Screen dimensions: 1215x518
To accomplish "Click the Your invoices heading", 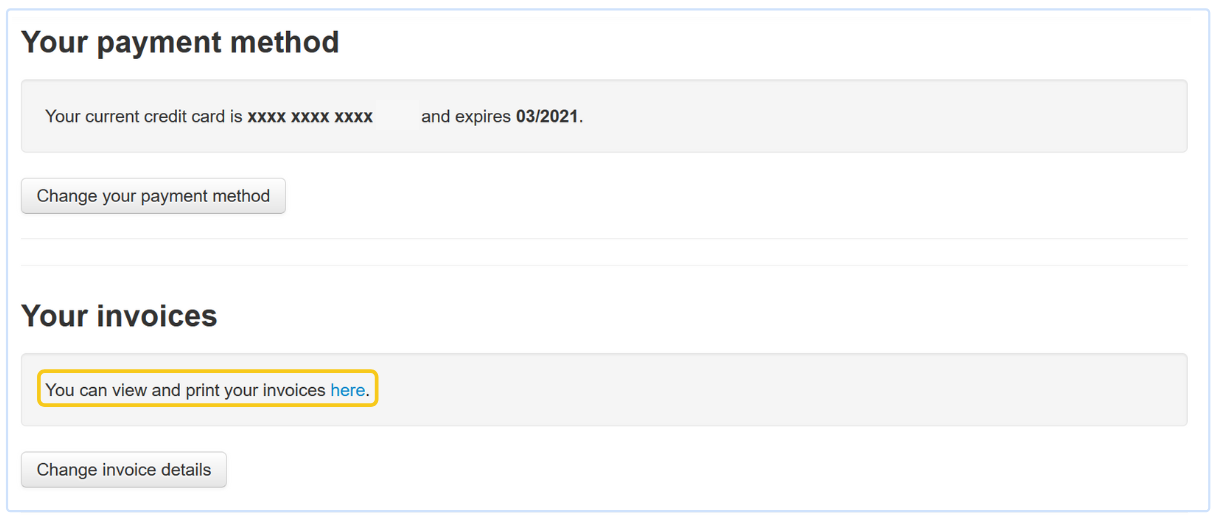I will pos(119,316).
